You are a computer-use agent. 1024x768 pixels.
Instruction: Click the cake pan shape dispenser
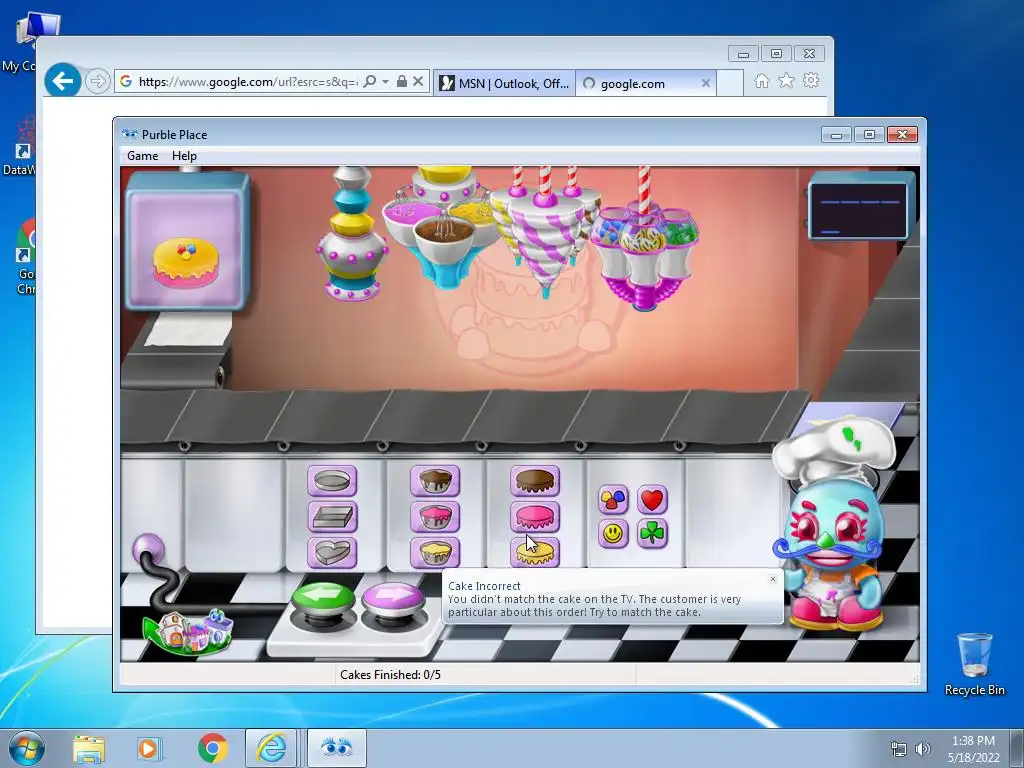click(x=352, y=233)
